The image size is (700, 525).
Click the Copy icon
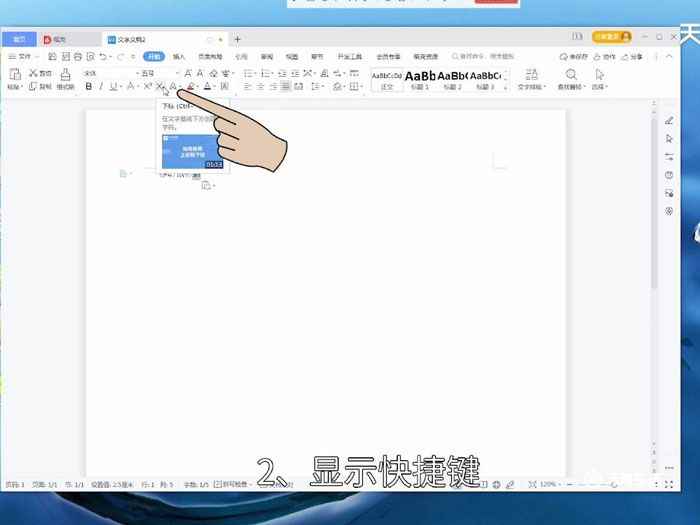(x=33, y=86)
